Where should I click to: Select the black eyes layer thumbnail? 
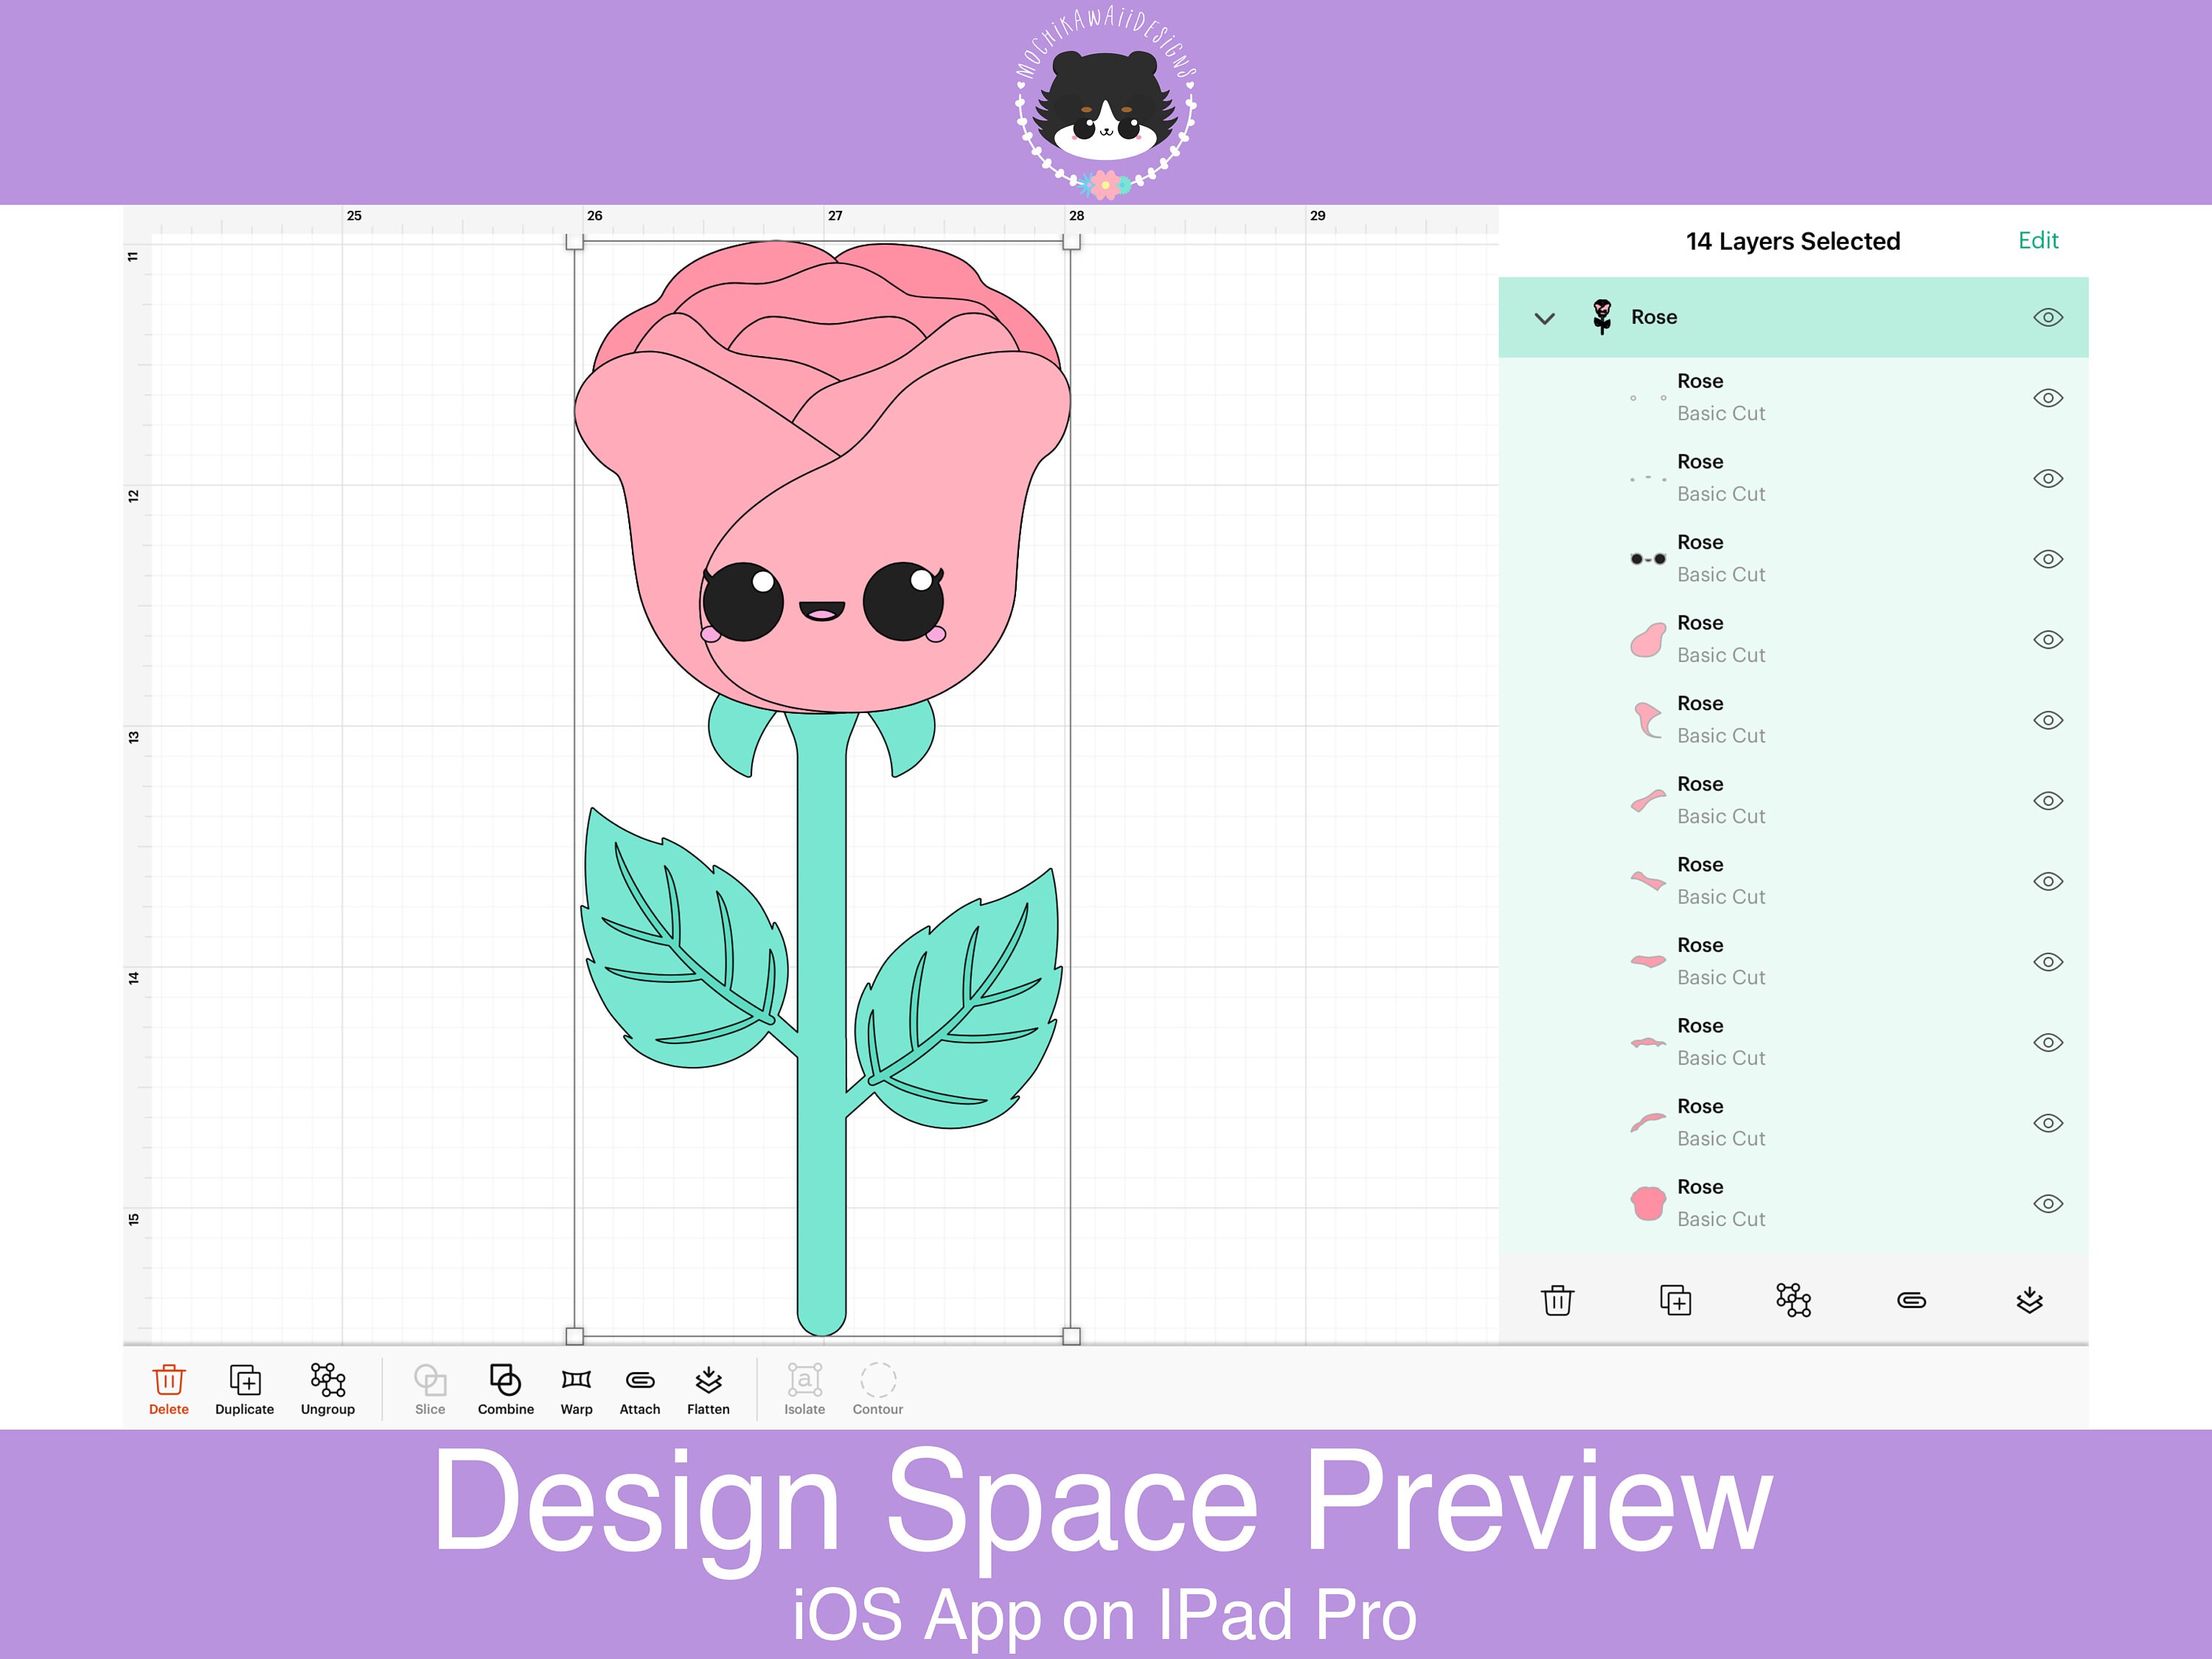1648,559
